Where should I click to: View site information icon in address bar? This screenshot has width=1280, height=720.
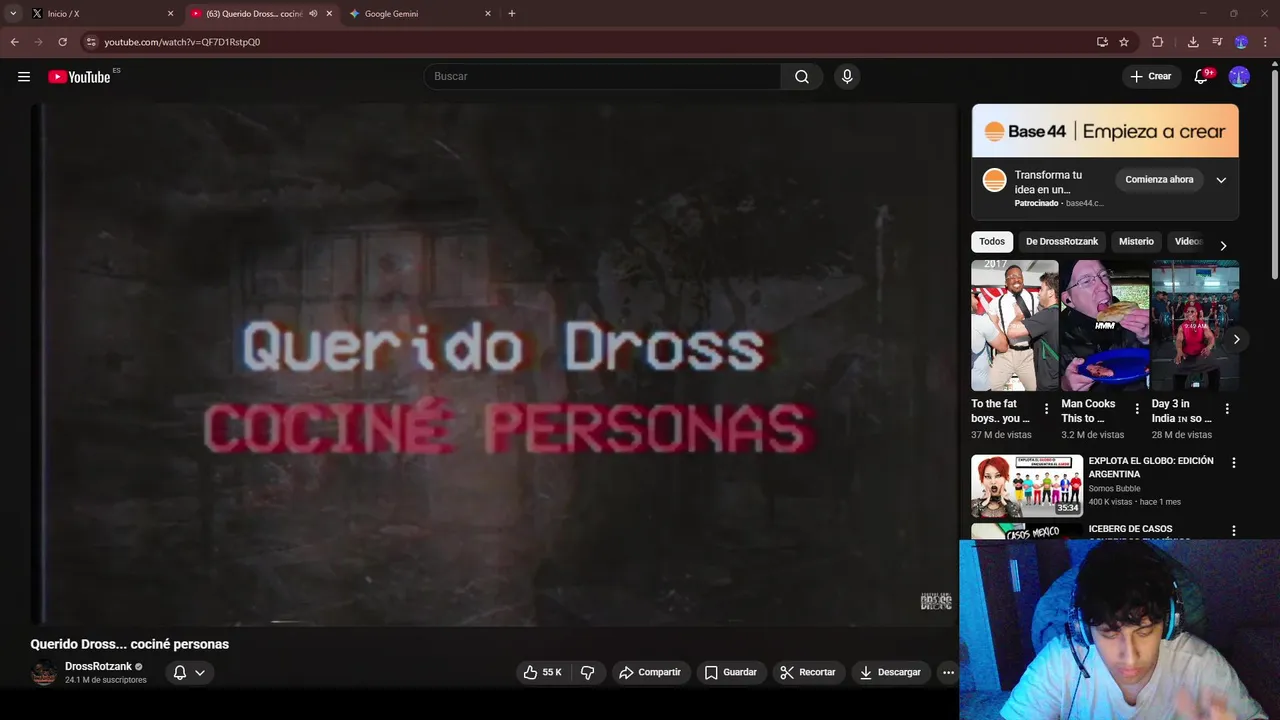[91, 42]
